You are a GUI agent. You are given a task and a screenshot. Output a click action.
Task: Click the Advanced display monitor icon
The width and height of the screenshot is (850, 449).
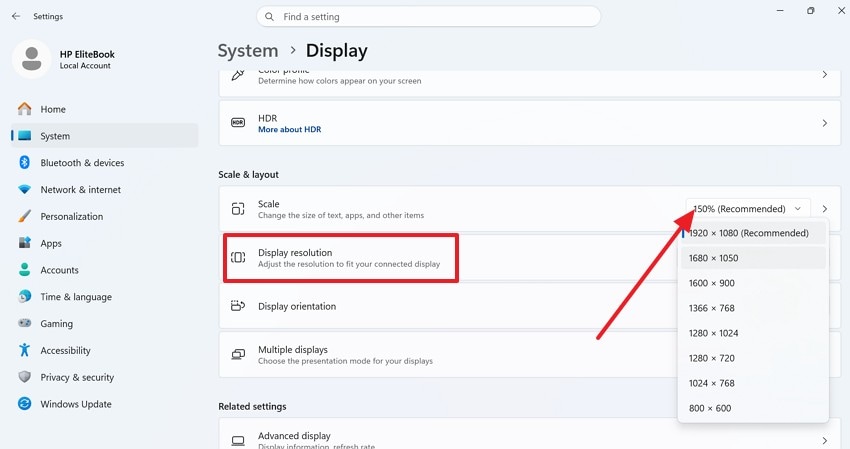[238, 440]
